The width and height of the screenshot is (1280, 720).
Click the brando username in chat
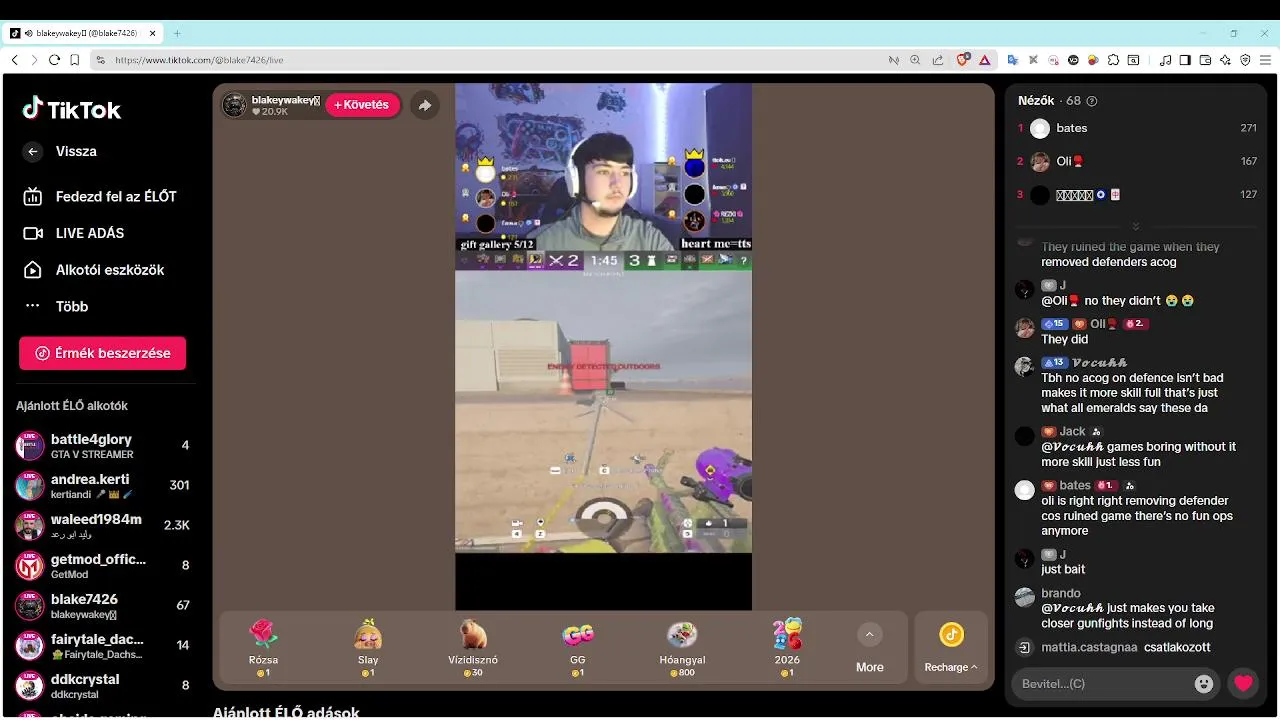(1061, 593)
